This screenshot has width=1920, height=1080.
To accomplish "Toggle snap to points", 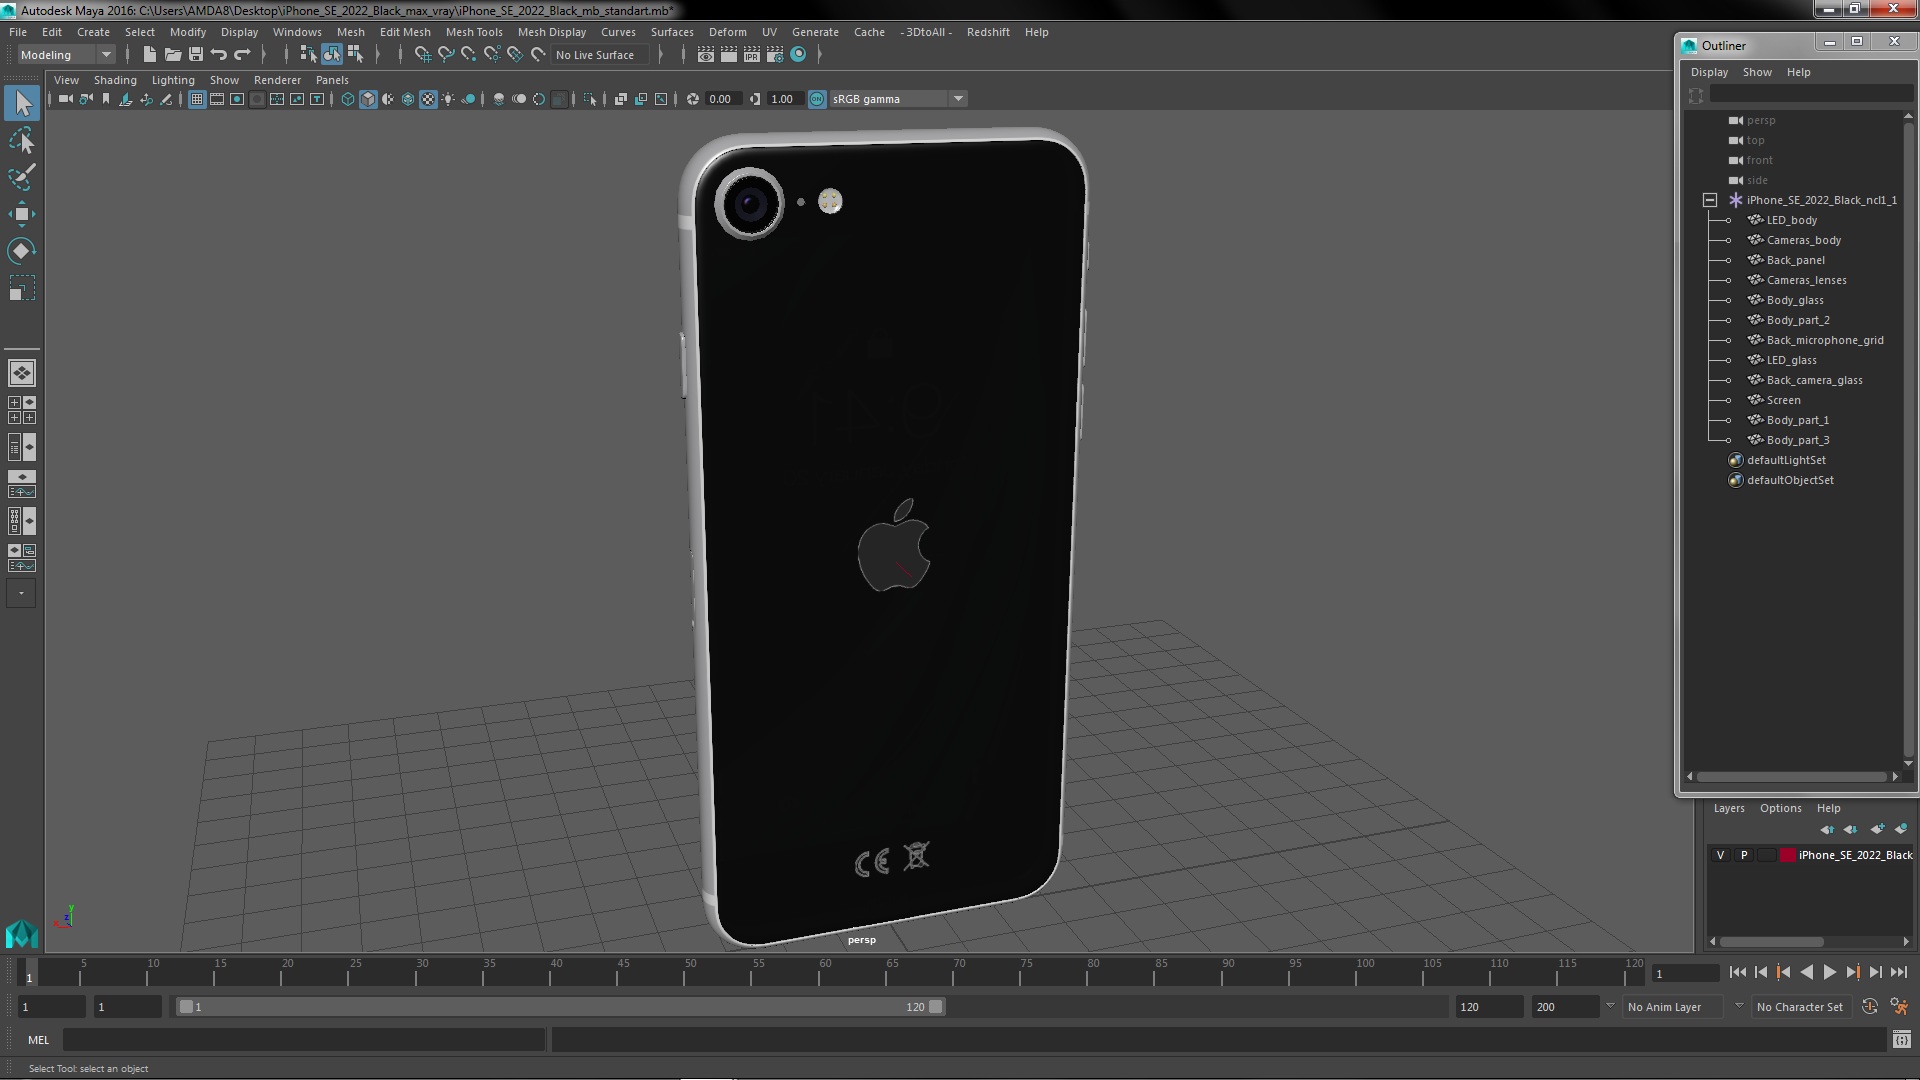I will click(x=469, y=55).
